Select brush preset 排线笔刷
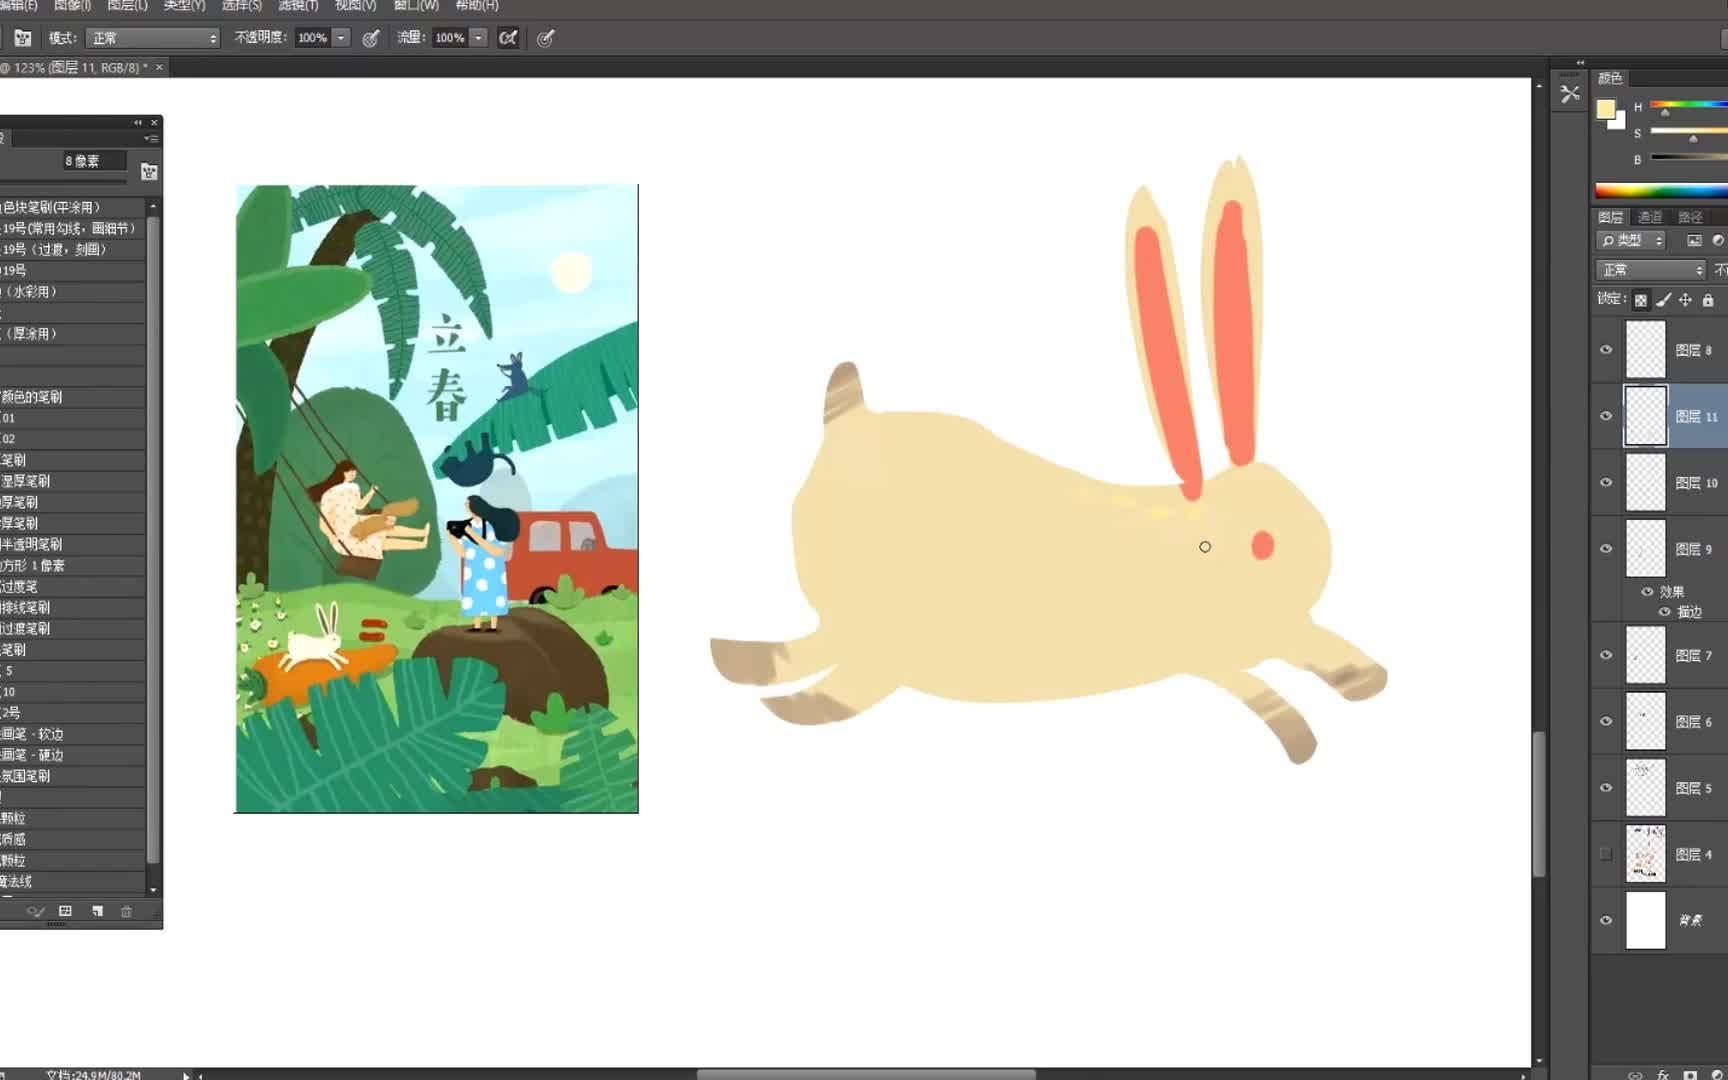 click(73, 608)
